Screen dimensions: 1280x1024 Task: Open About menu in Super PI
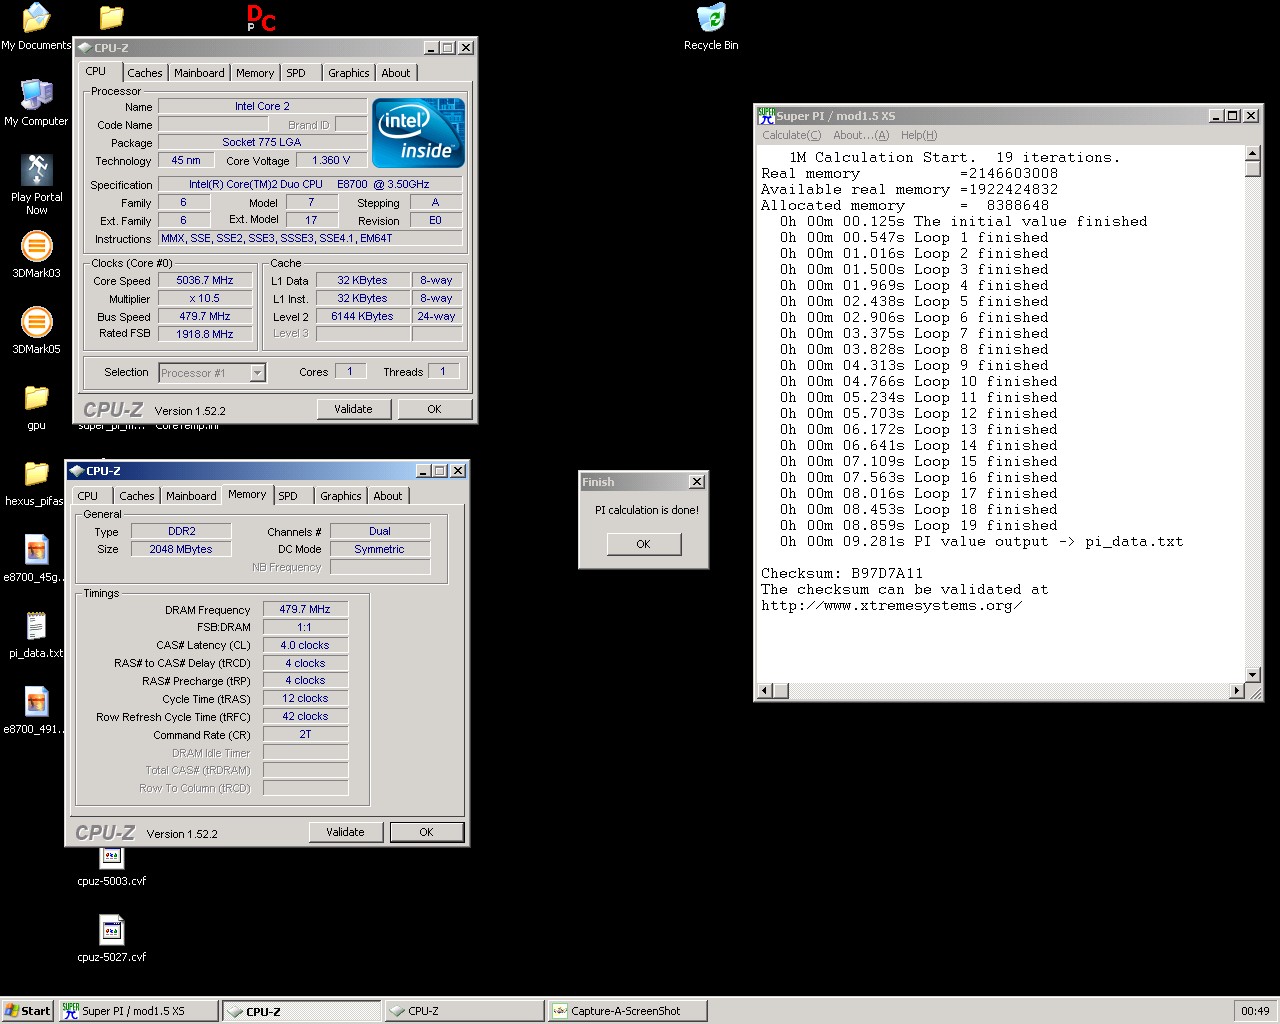pos(861,135)
